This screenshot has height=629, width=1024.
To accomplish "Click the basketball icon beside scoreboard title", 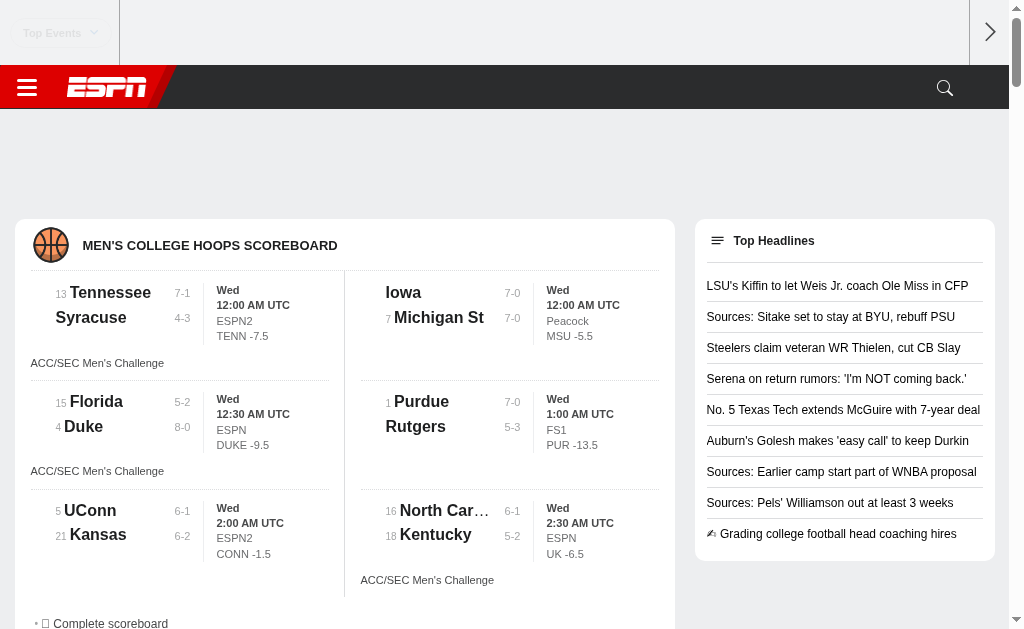I will click(x=51, y=245).
